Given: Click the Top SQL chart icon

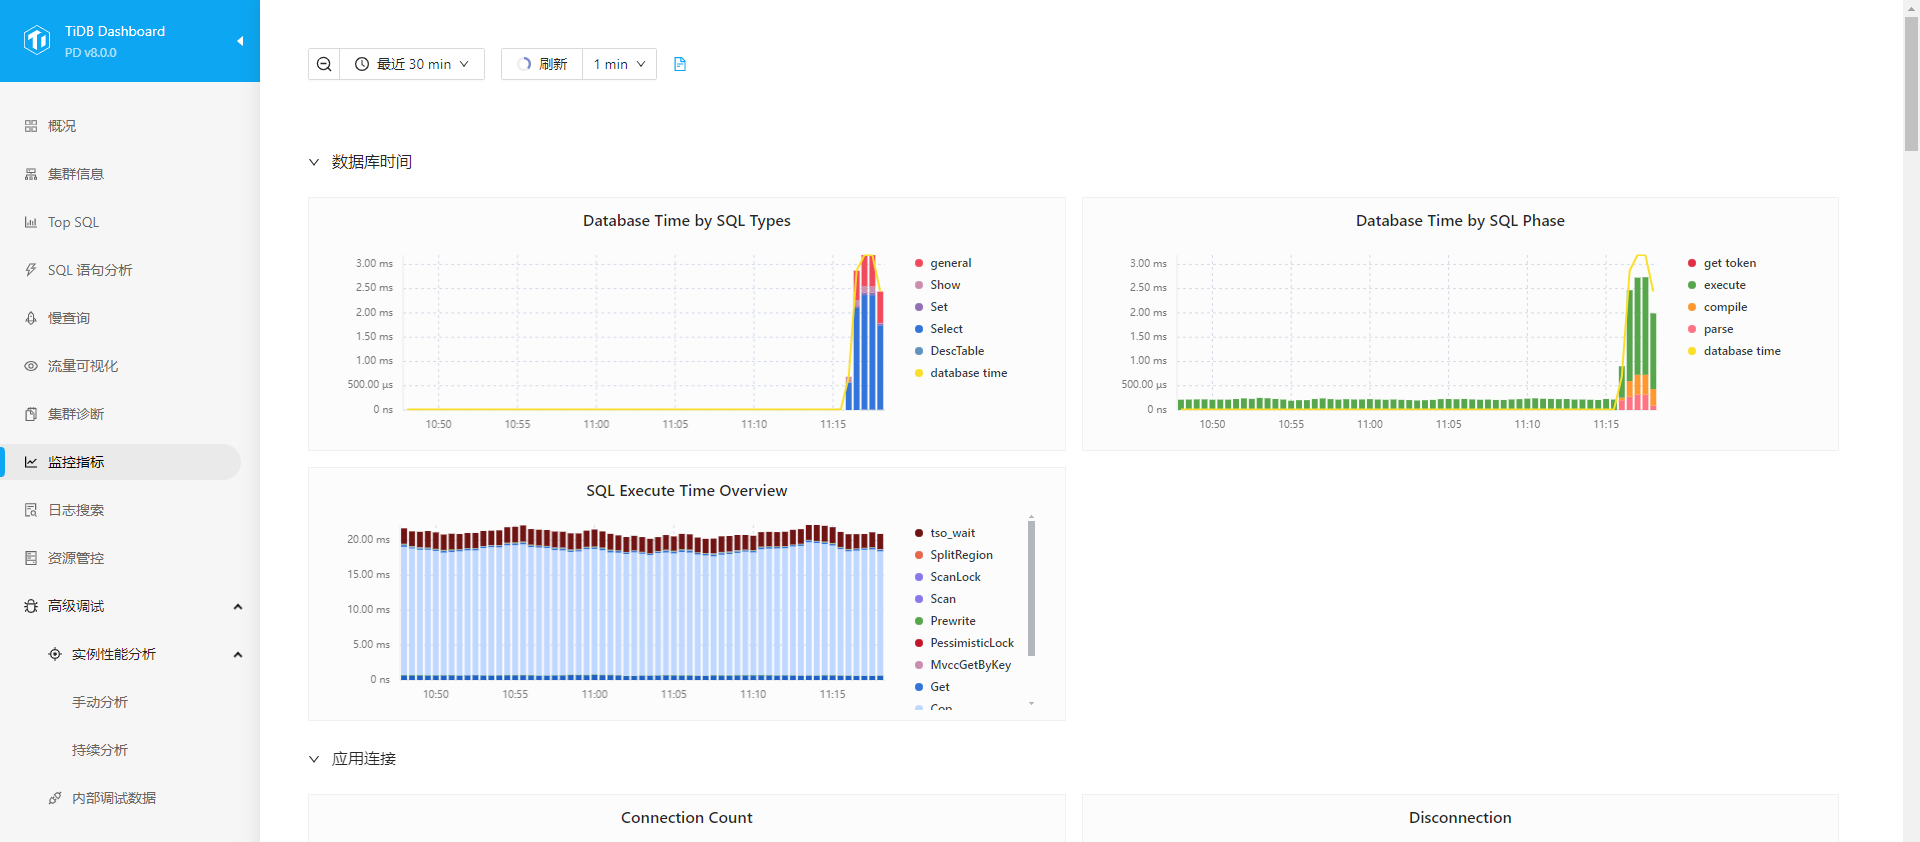Looking at the screenshot, I should (31, 222).
